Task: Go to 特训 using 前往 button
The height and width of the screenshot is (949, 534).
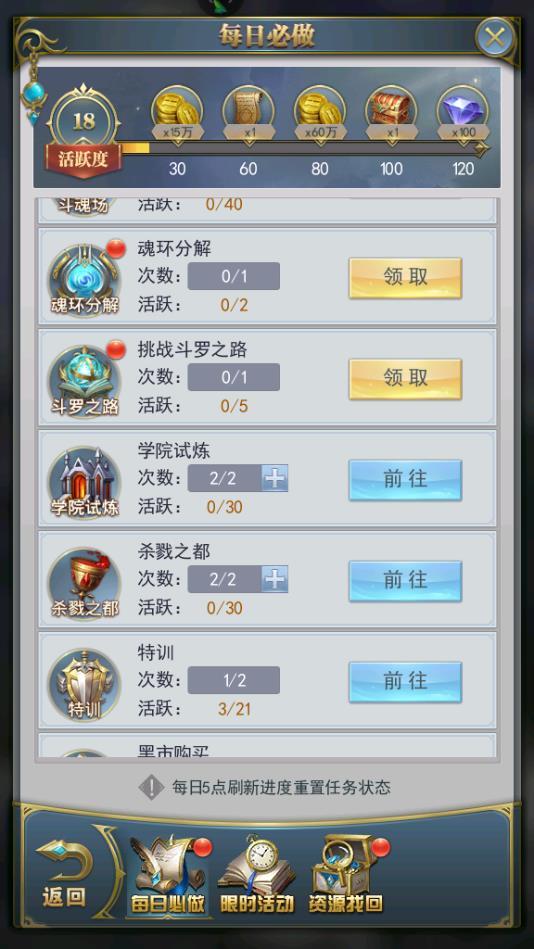Action: tap(405, 682)
